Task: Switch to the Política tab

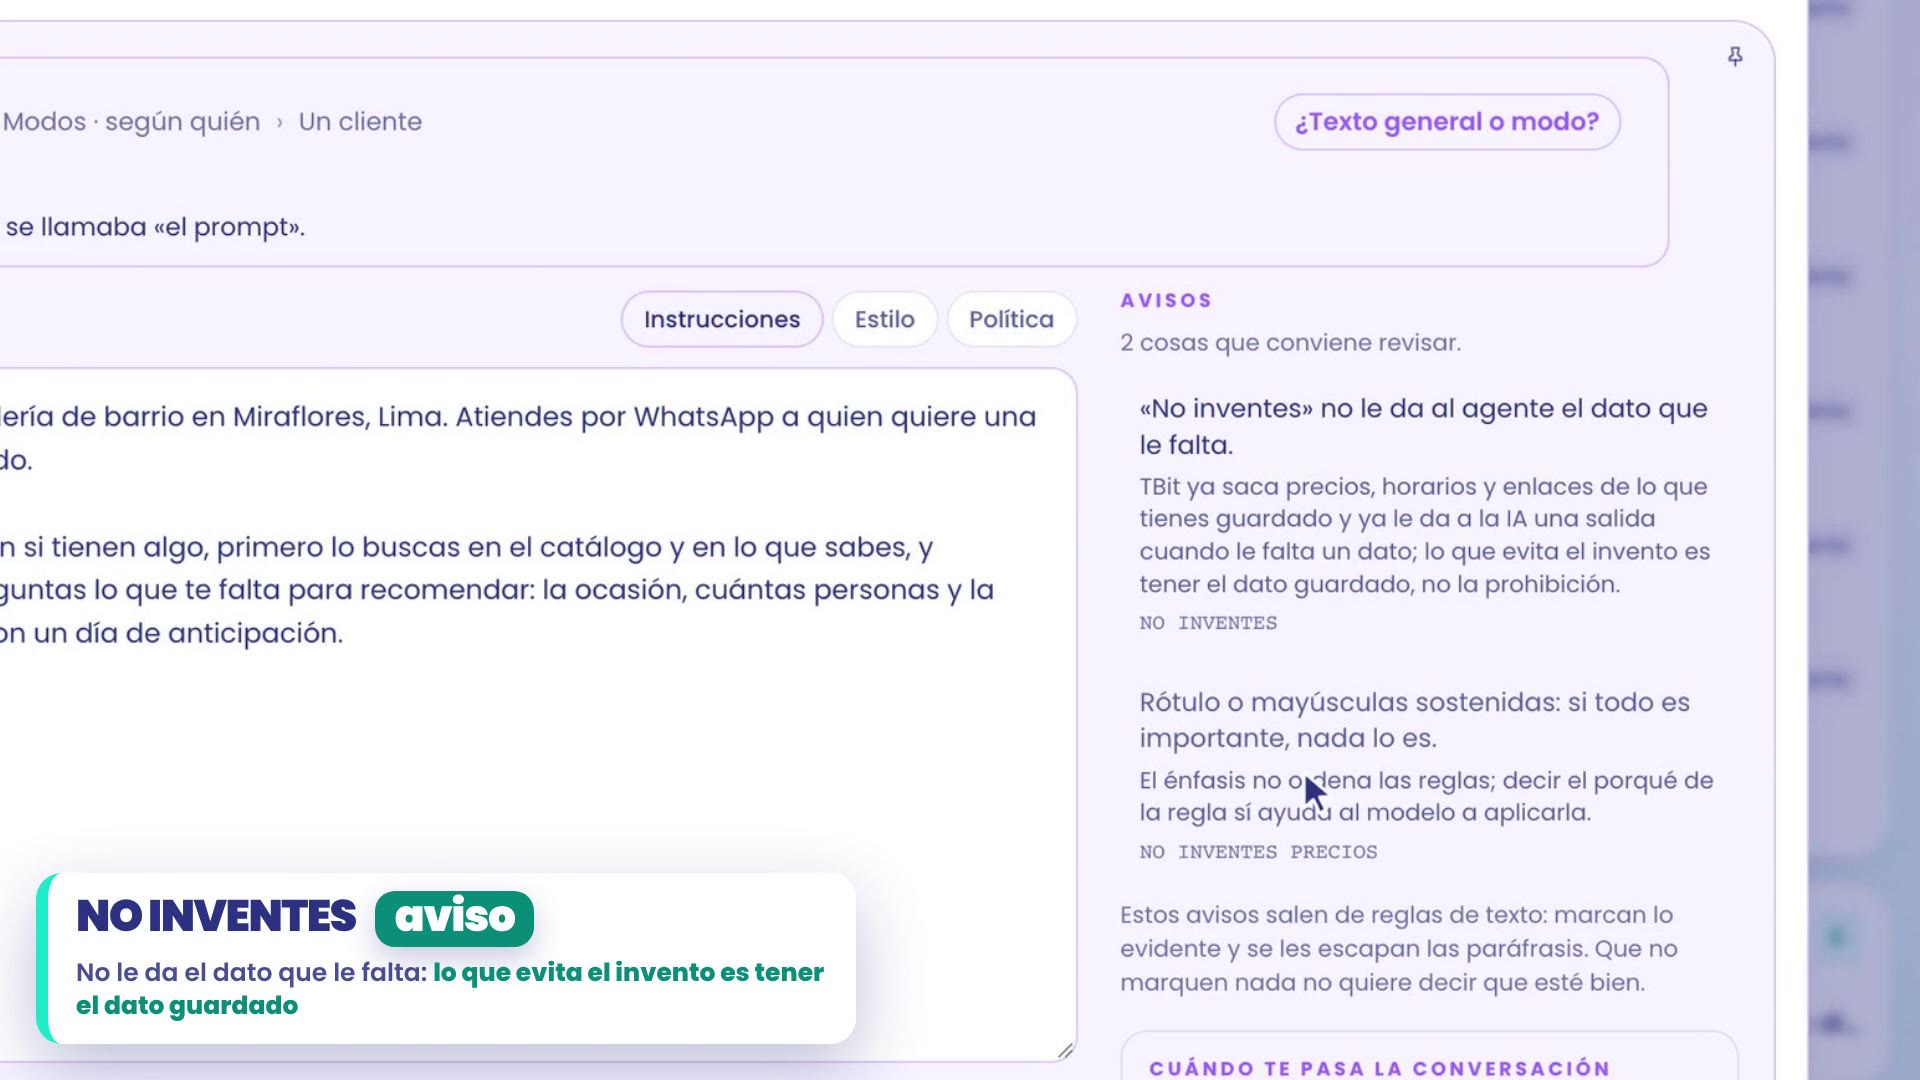Action: coord(1011,319)
